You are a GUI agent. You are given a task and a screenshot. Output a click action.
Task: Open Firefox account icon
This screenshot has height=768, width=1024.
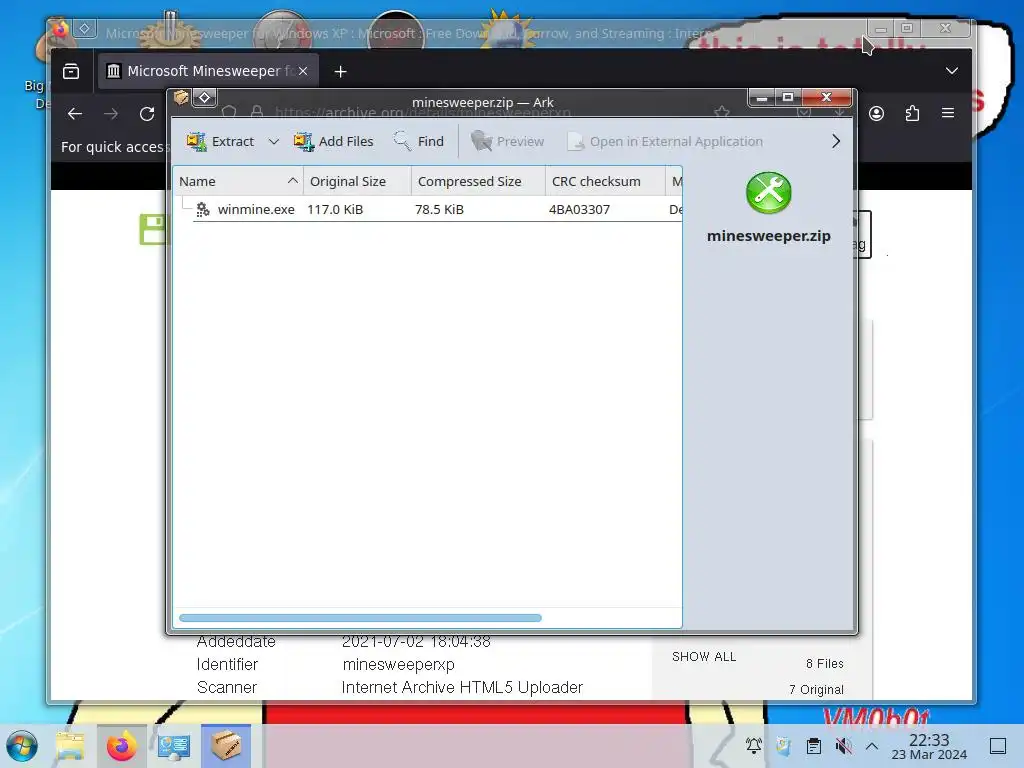(x=876, y=114)
